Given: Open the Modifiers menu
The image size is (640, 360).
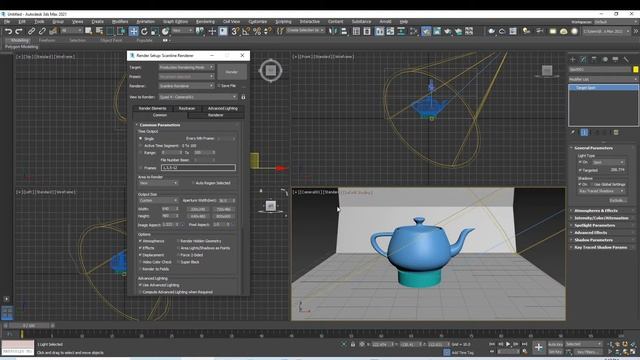Looking at the screenshot, I should [120, 21].
